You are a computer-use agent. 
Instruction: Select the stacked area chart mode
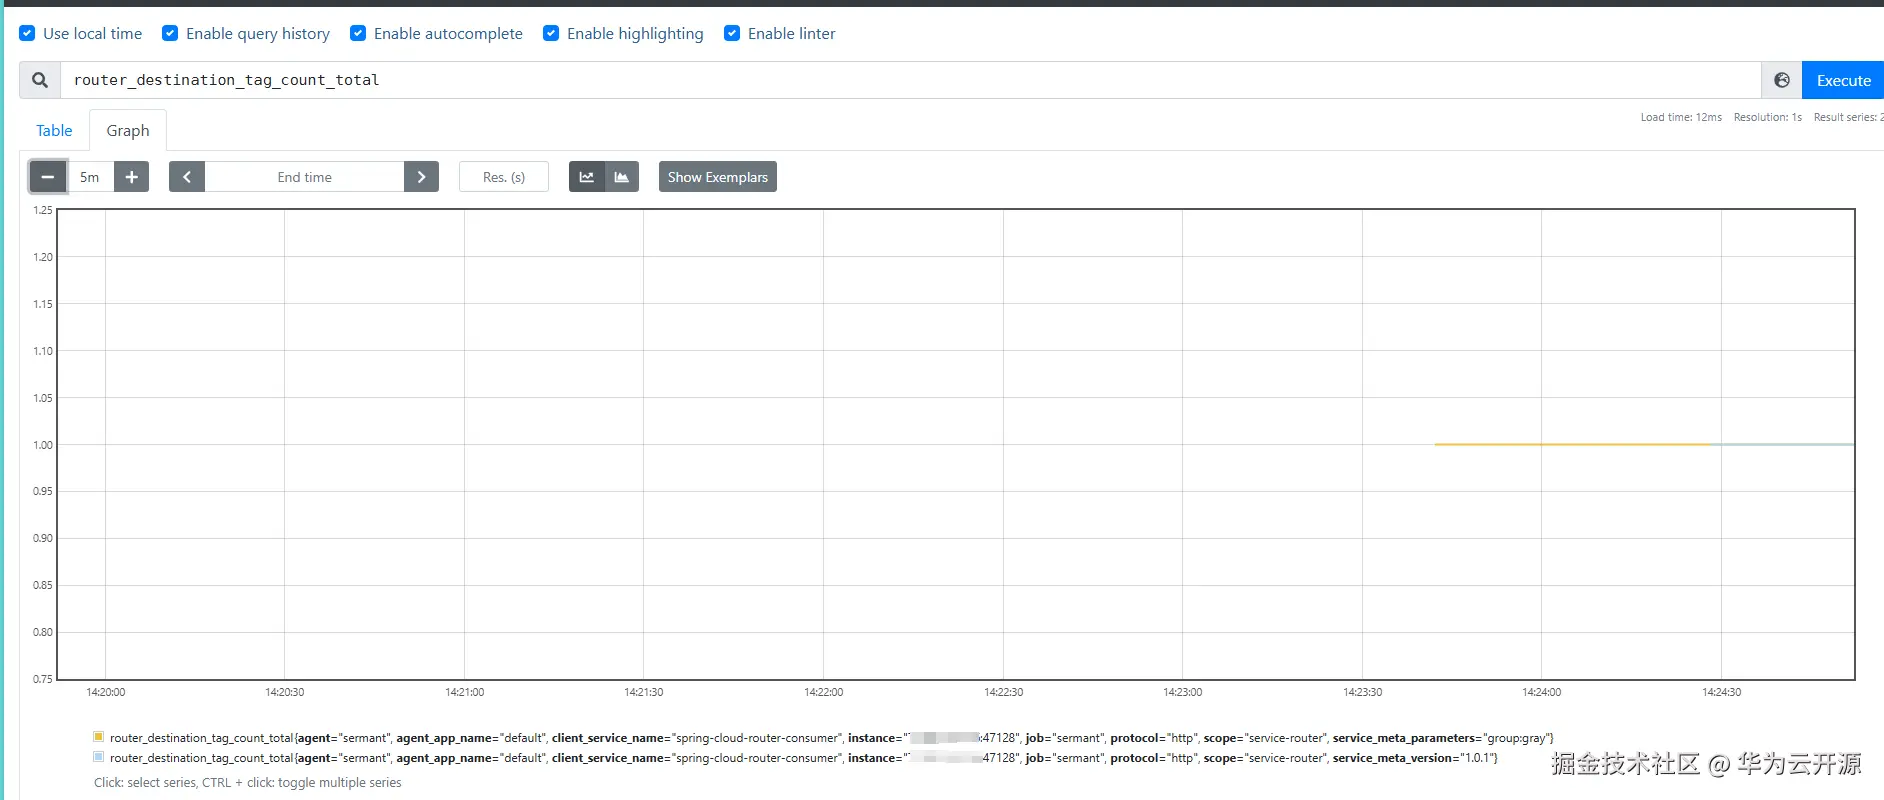pos(621,177)
